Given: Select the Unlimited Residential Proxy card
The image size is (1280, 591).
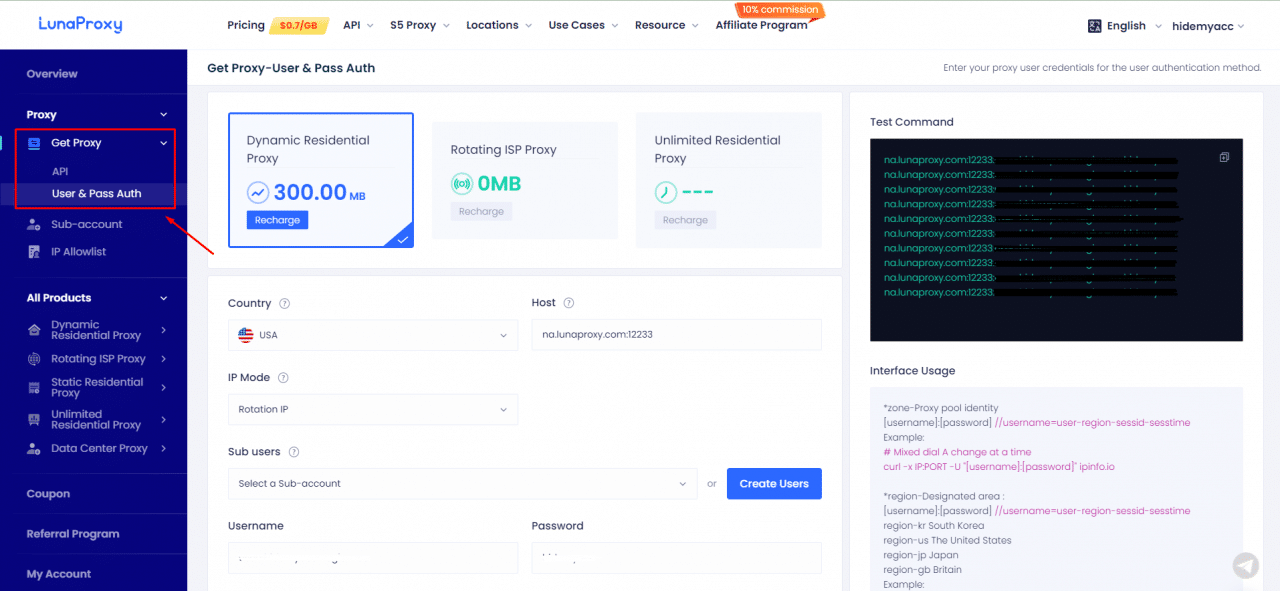Looking at the screenshot, I should 729,180.
